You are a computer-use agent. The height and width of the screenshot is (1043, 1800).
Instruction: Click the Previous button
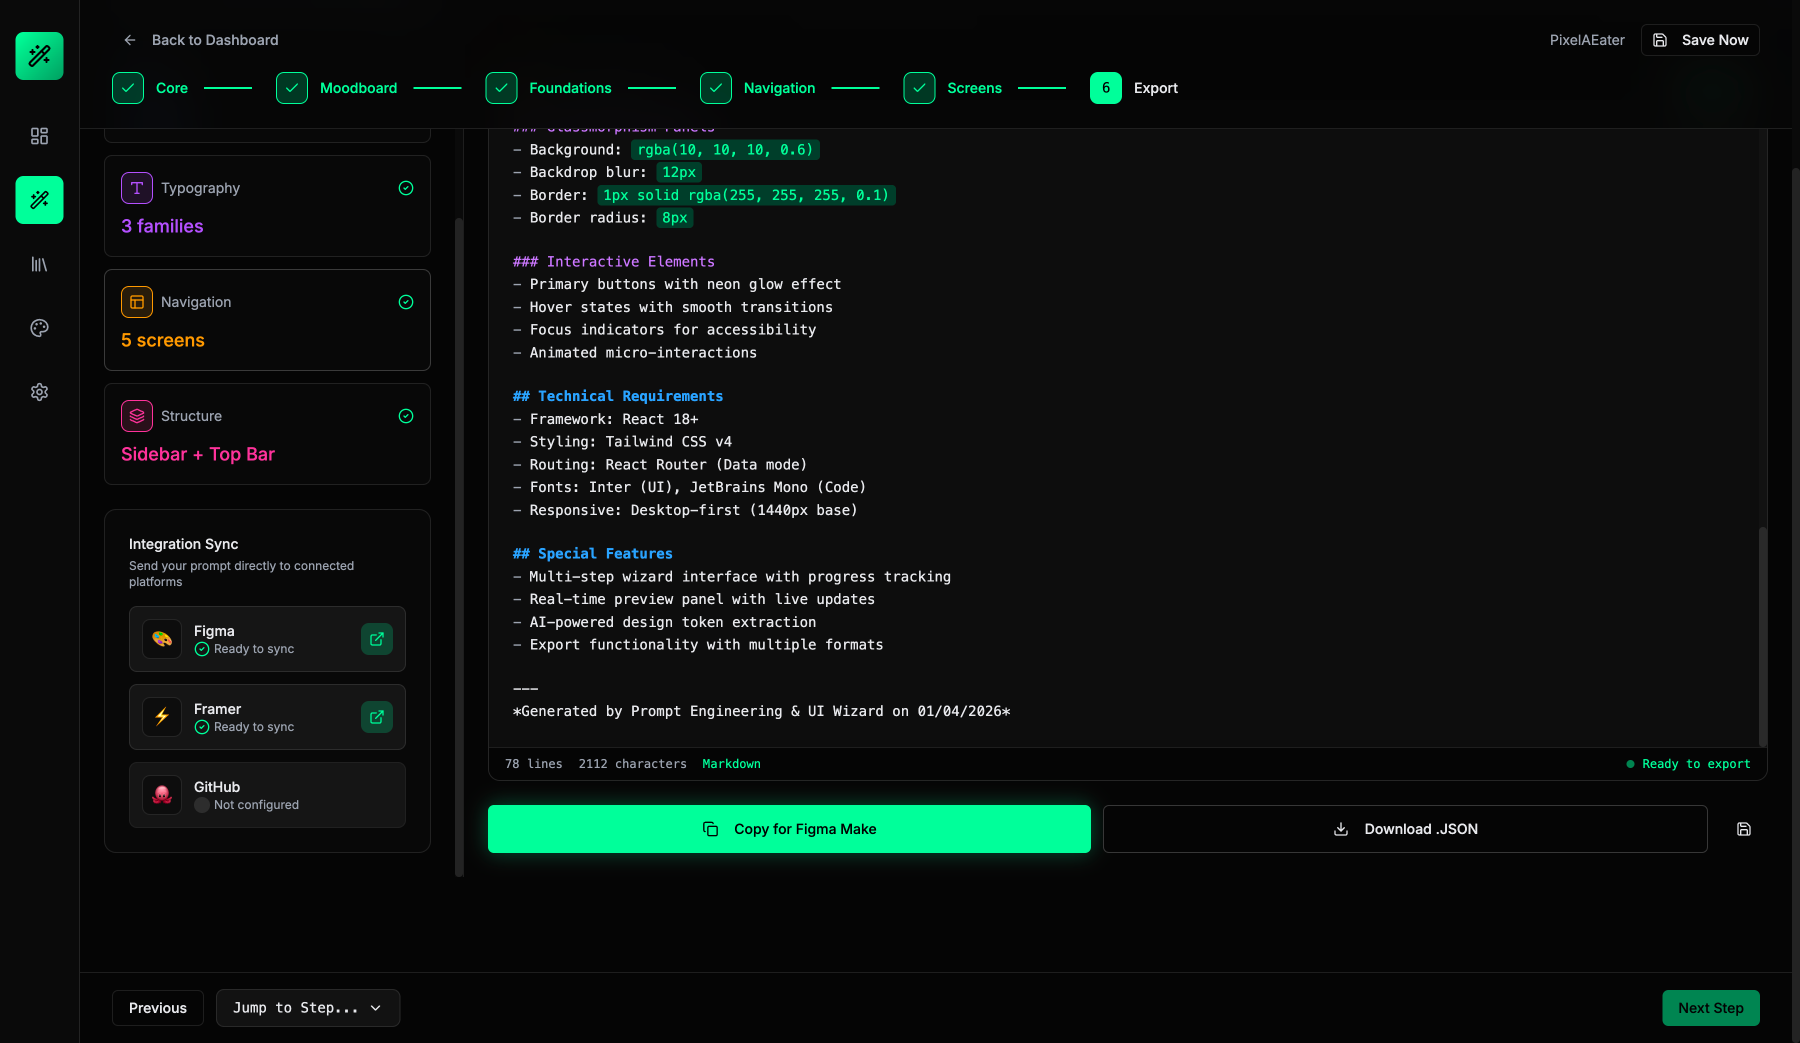158,1008
